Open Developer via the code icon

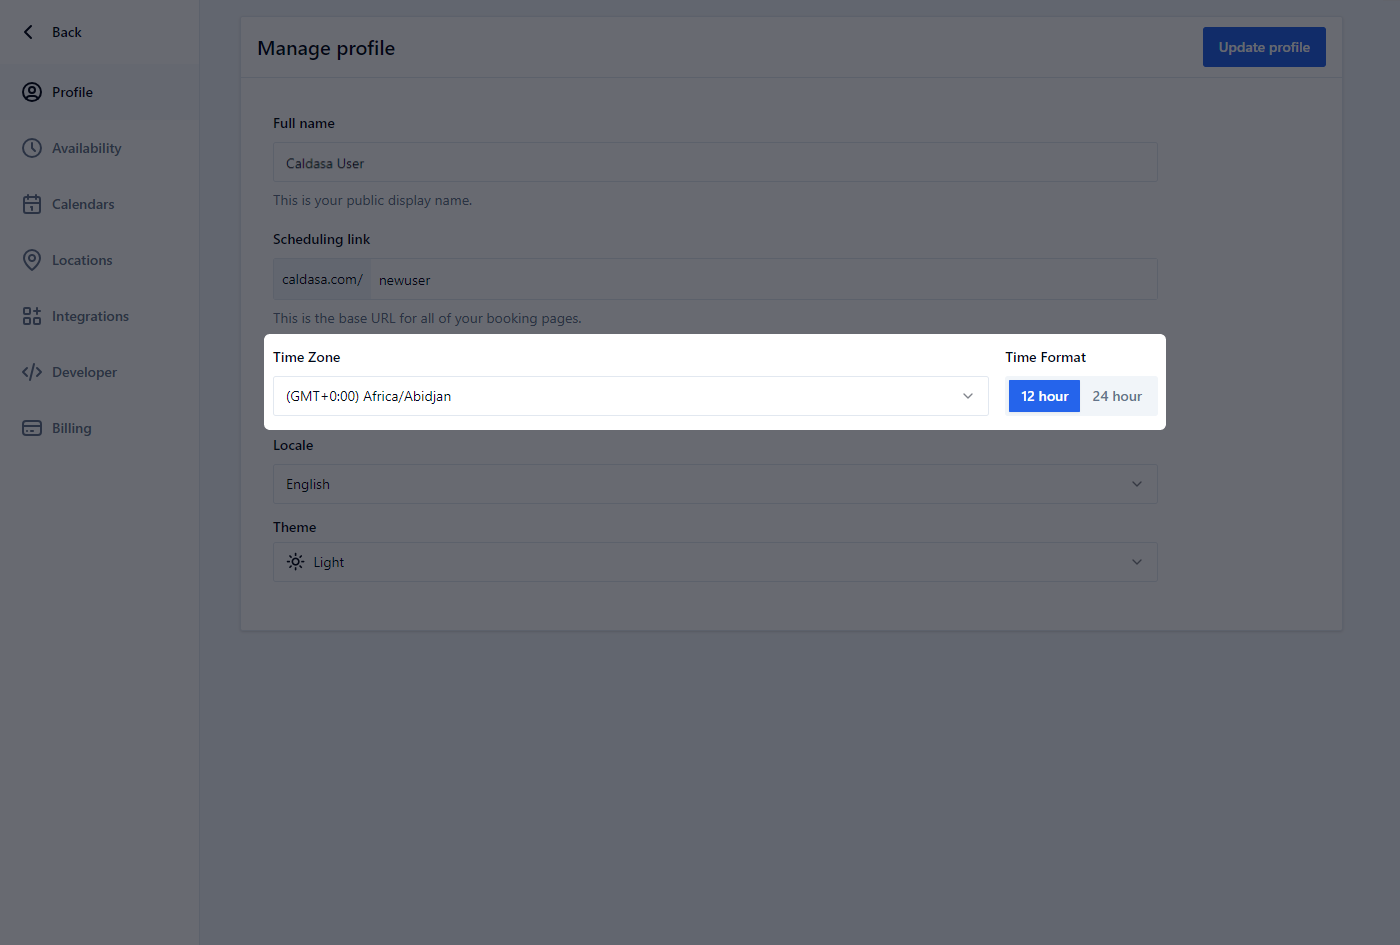point(31,371)
